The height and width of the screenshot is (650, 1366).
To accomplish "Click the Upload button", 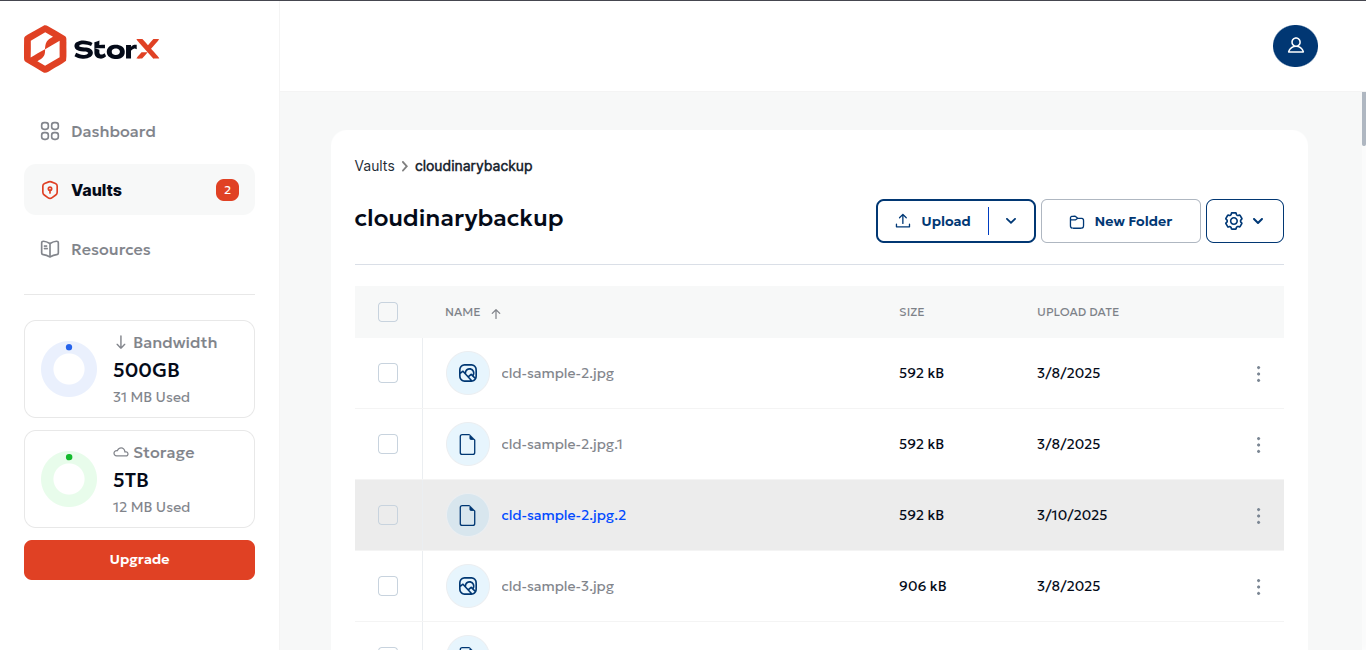I will click(933, 221).
